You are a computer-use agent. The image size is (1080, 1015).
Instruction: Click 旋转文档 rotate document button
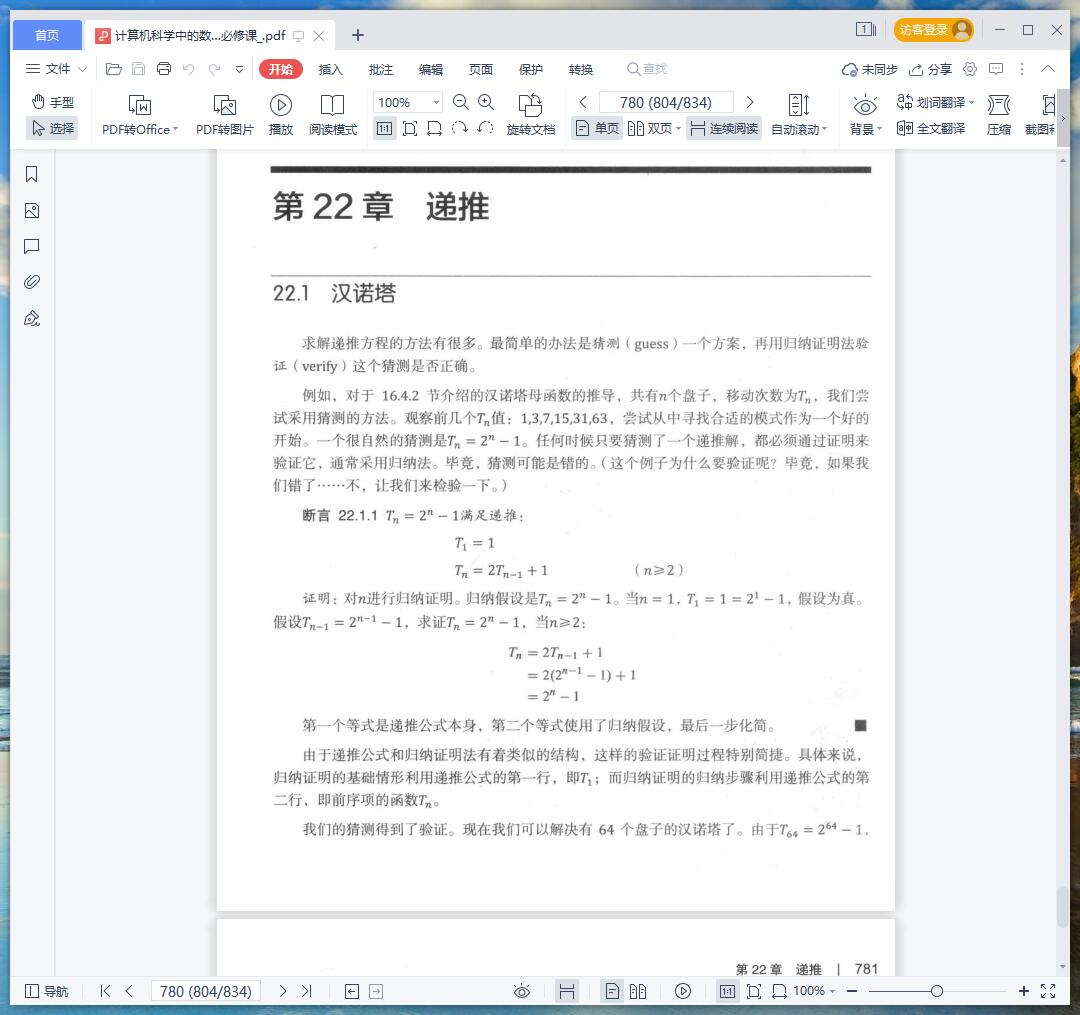(x=530, y=114)
